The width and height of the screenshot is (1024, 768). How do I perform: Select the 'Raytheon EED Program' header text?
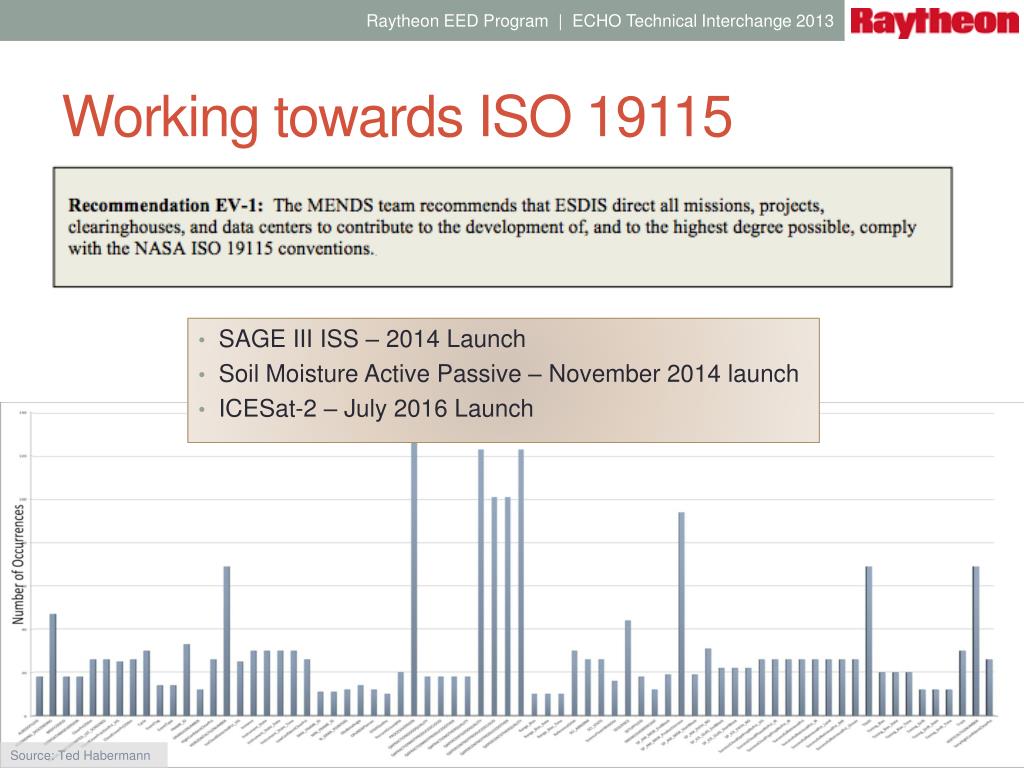(457, 21)
